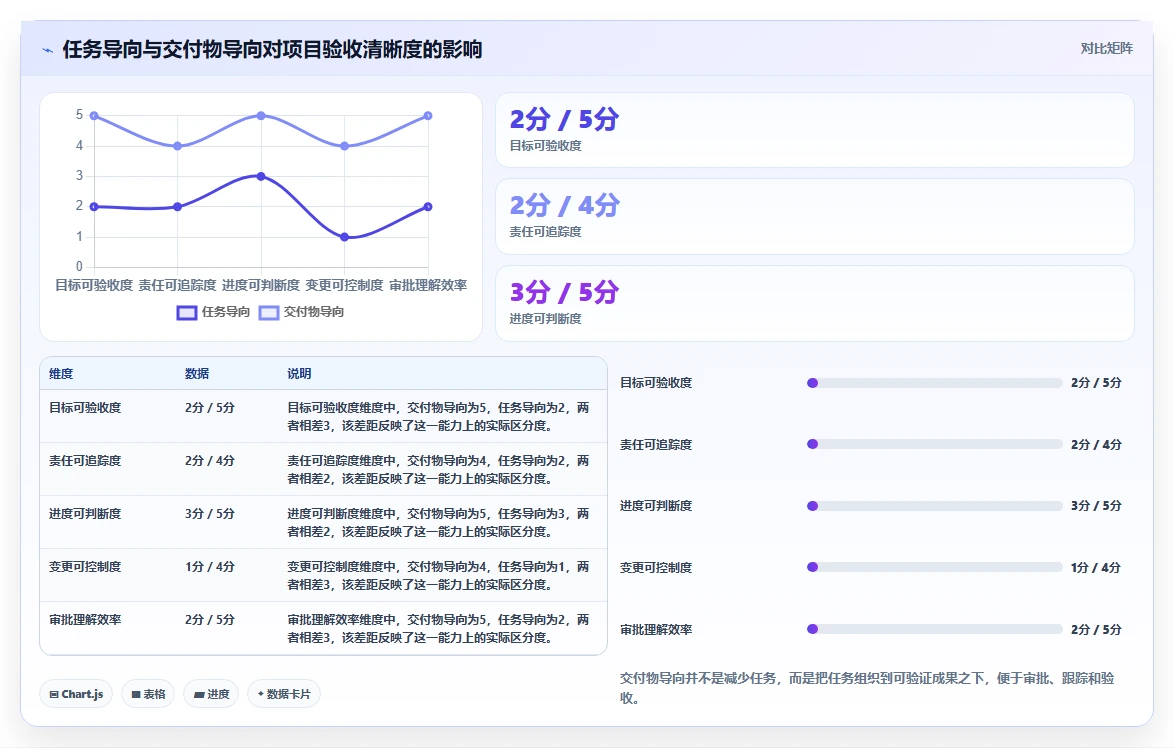Click the 目标可验收度 2分 / 5分 data card
Image resolution: width=1174 pixels, height=748 pixels.
coord(815,130)
